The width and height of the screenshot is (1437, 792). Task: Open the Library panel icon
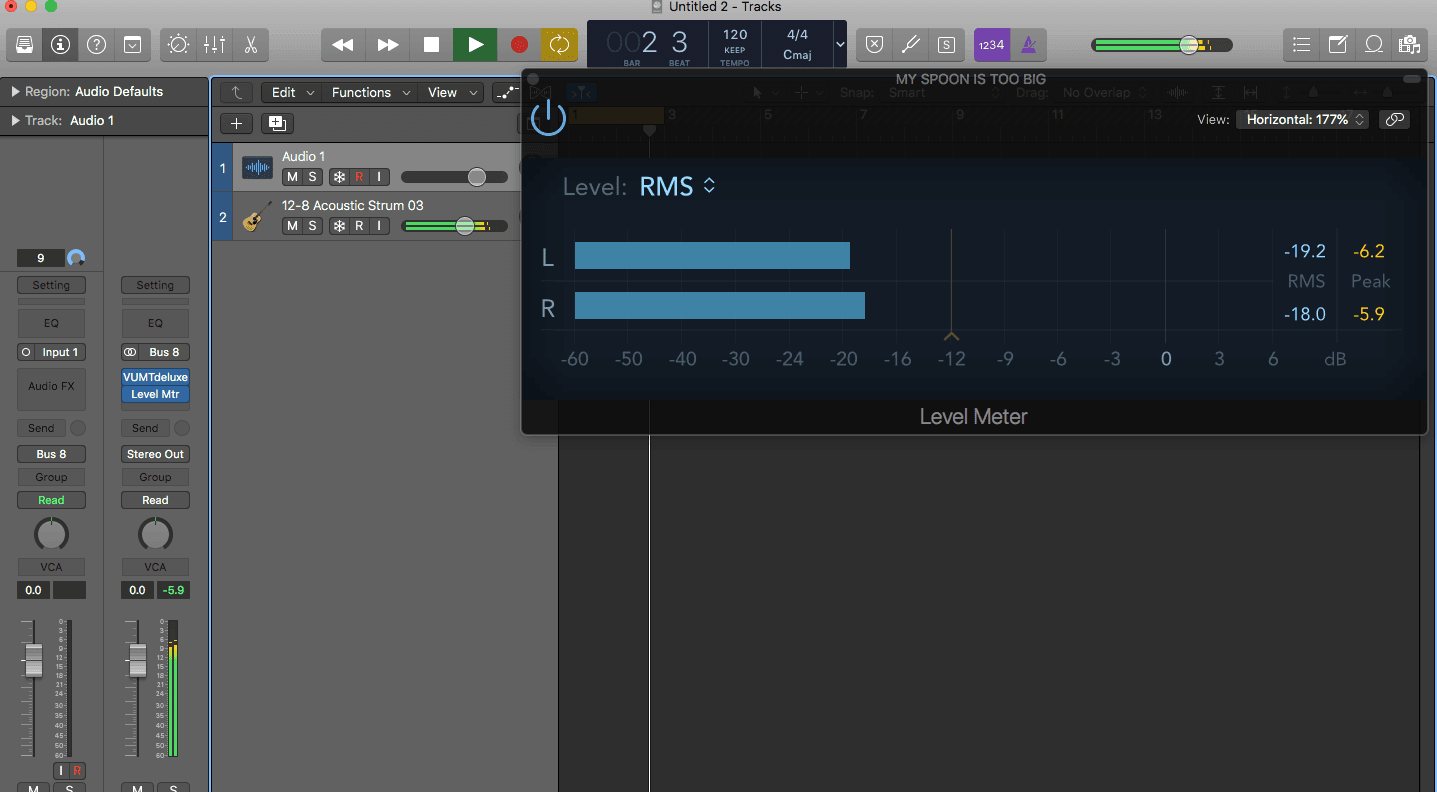click(x=25, y=44)
